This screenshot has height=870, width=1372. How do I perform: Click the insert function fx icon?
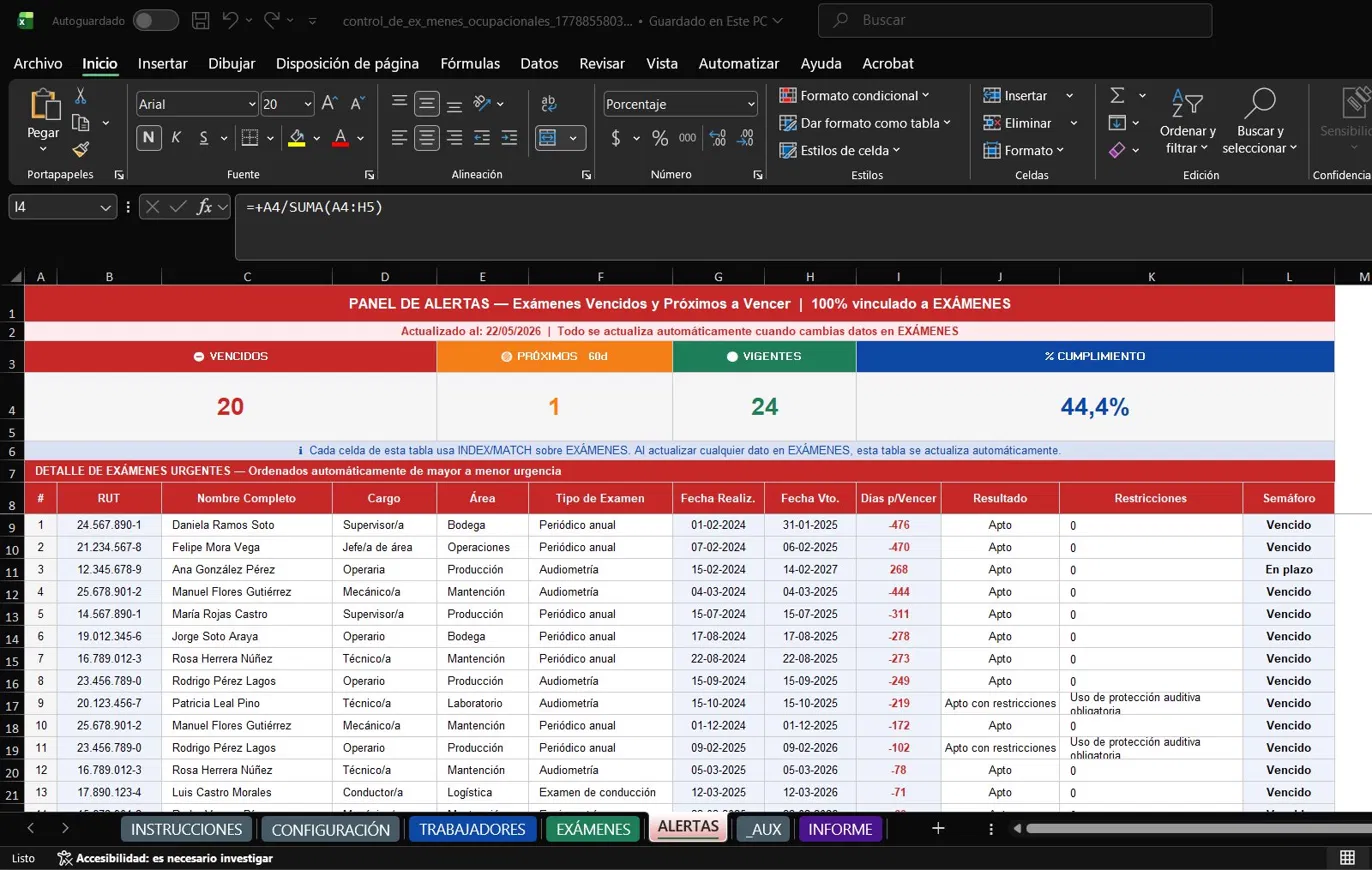204,207
